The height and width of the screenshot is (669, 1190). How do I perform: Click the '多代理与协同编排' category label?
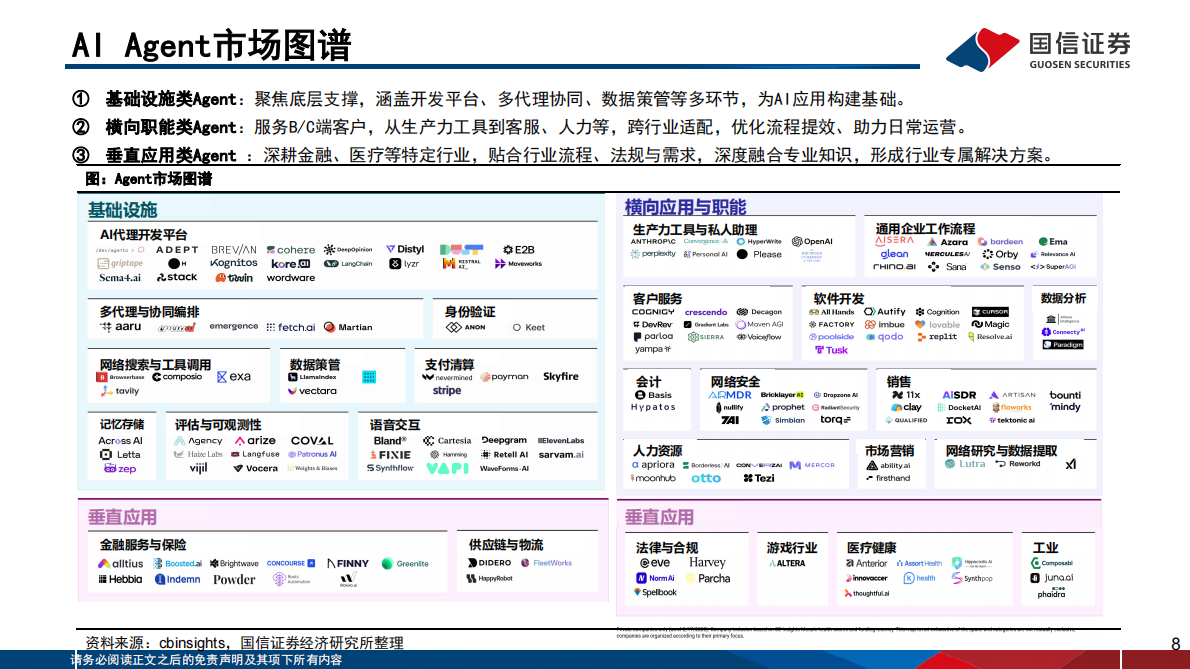pyautogui.click(x=150, y=312)
